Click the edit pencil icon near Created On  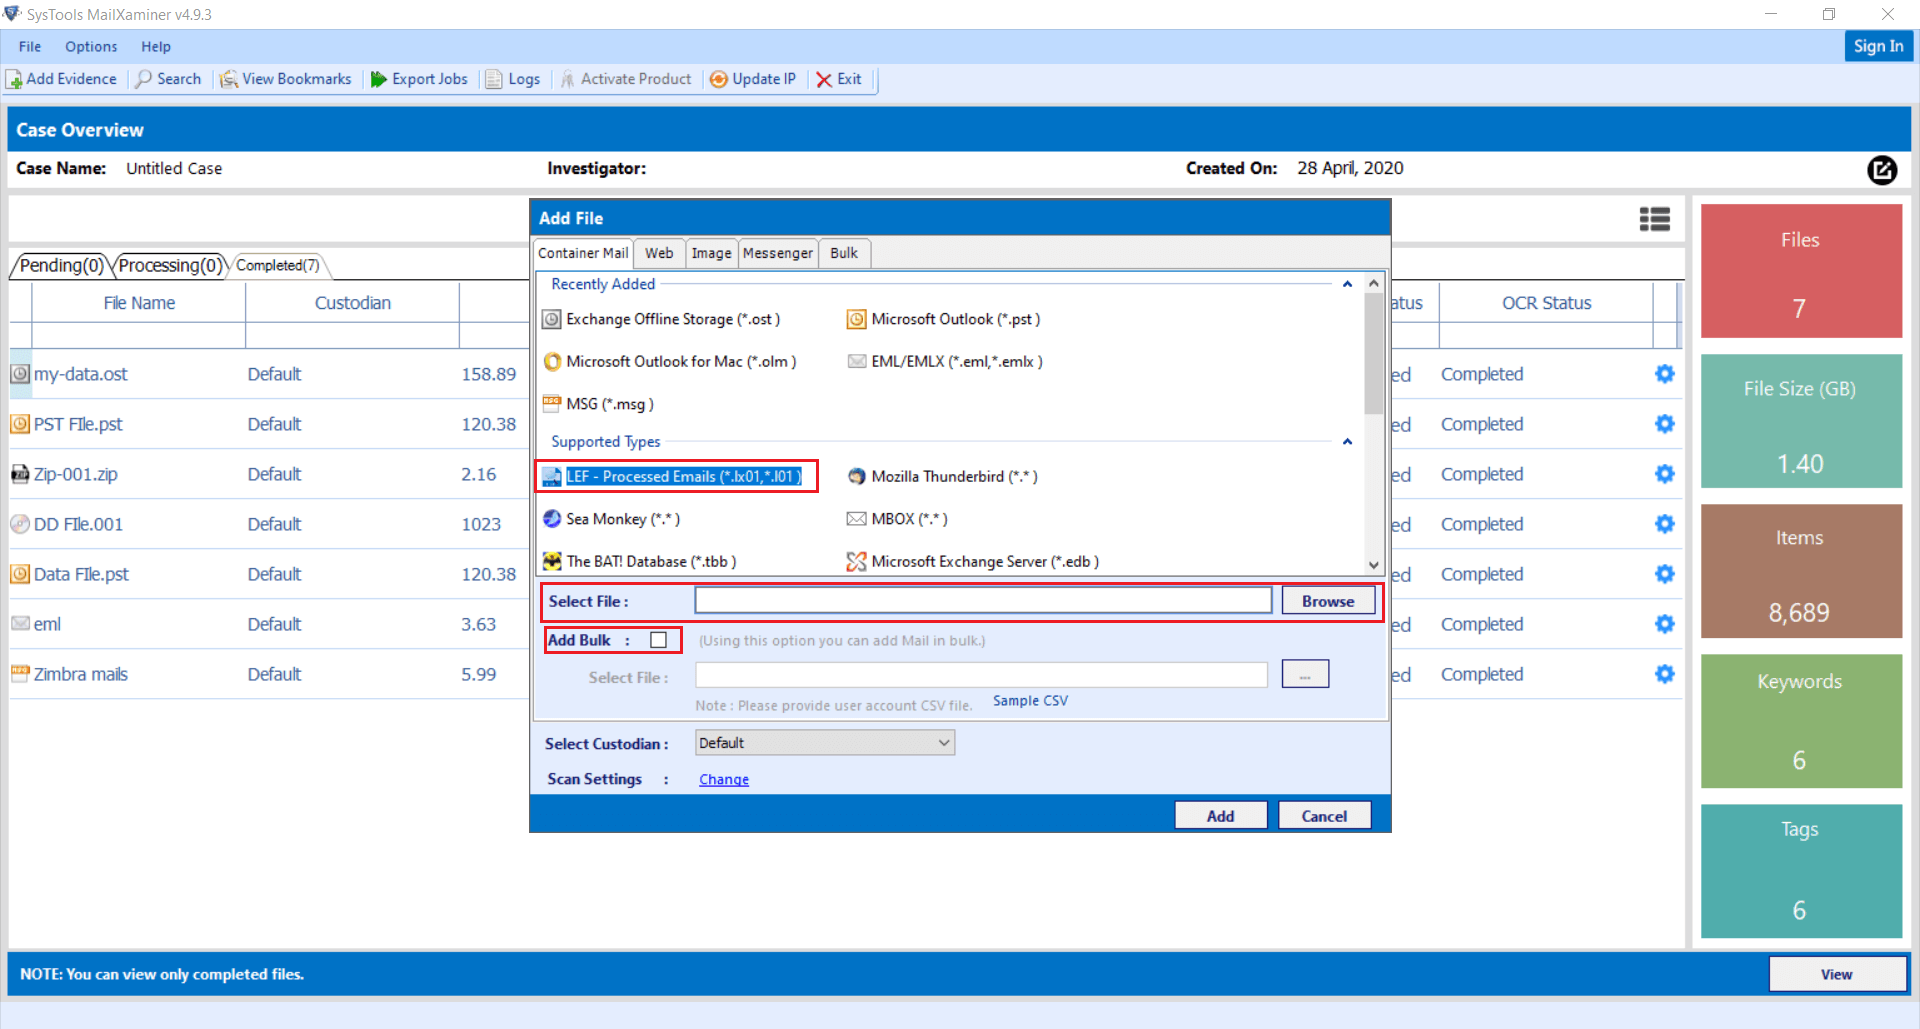click(1883, 170)
